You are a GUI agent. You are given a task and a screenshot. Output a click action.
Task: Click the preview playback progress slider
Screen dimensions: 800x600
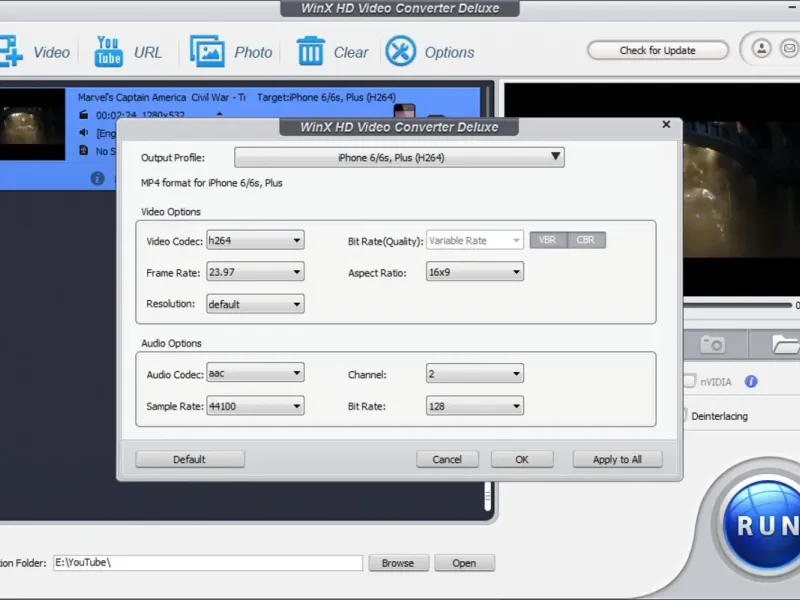[738, 305]
